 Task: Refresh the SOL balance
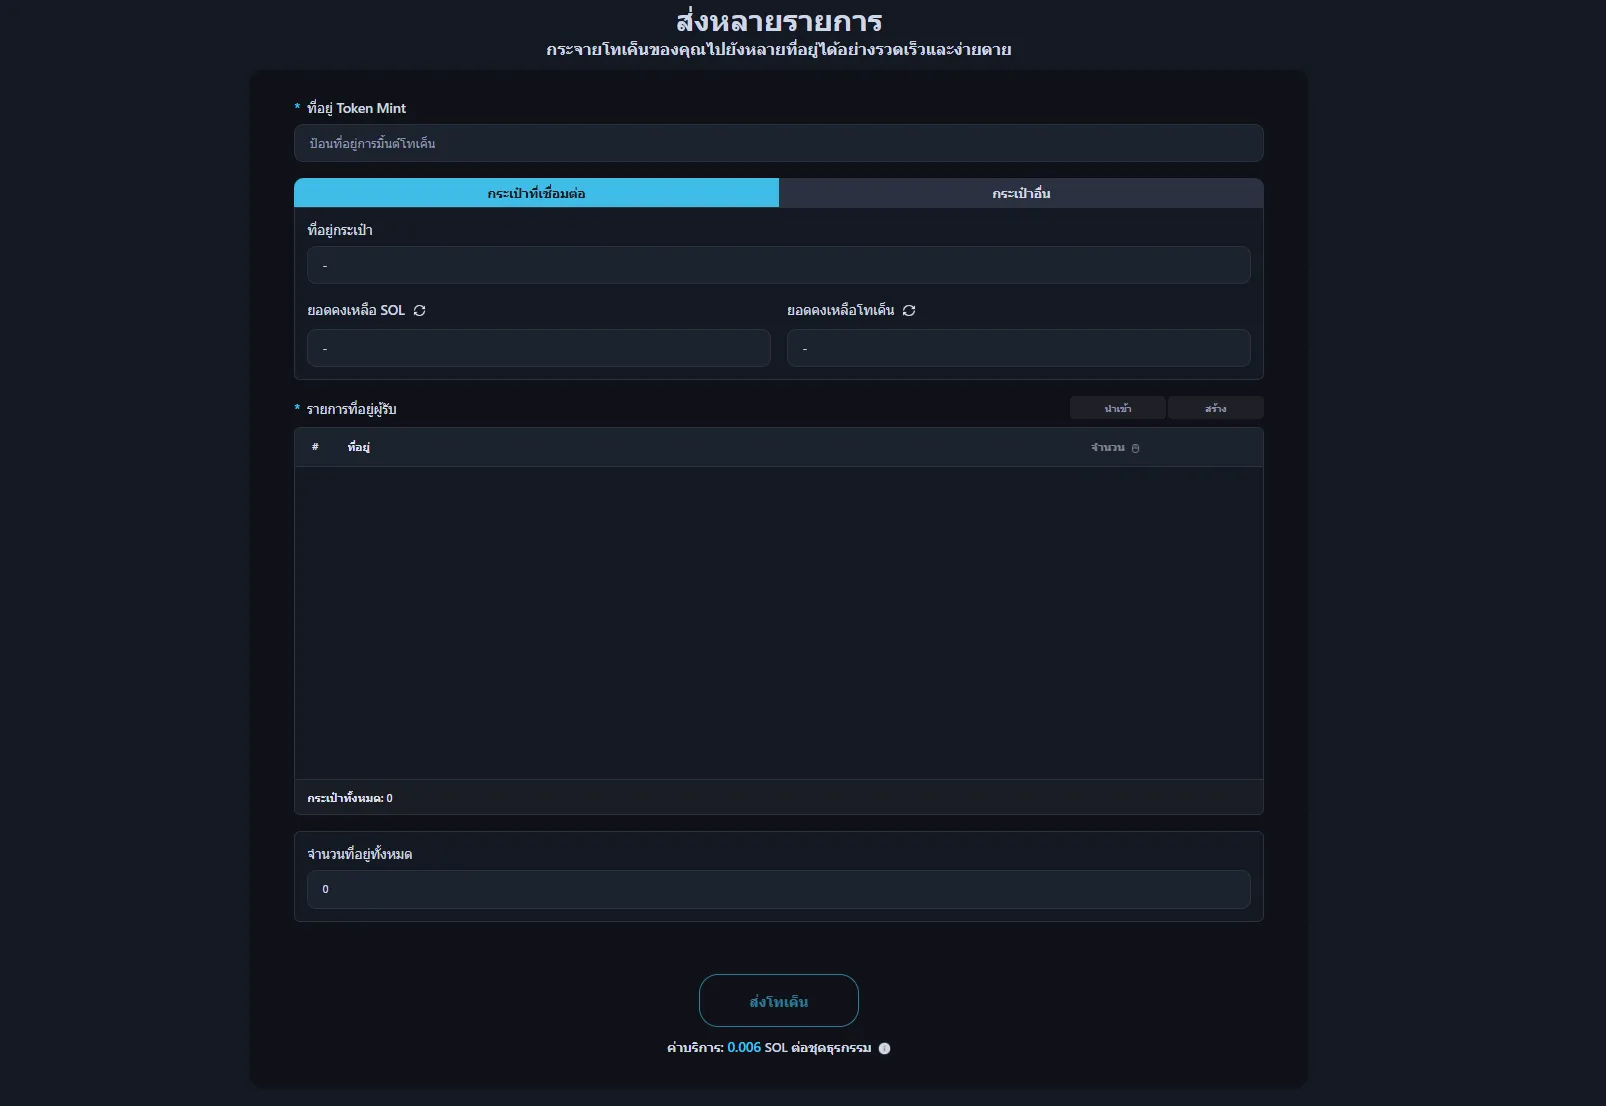tap(420, 311)
